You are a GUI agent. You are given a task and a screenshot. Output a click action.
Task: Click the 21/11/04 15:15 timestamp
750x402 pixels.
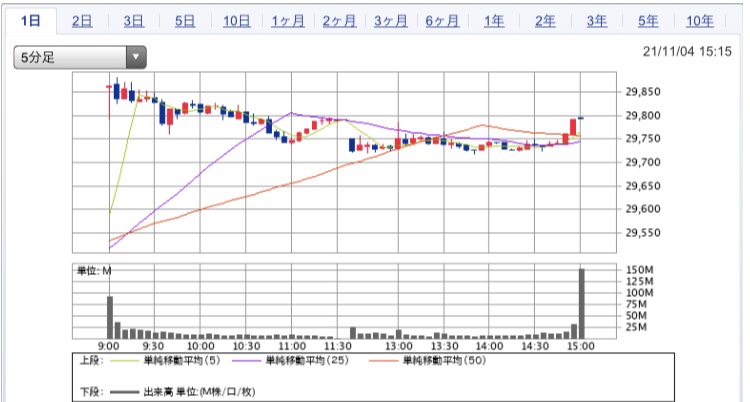(x=687, y=52)
